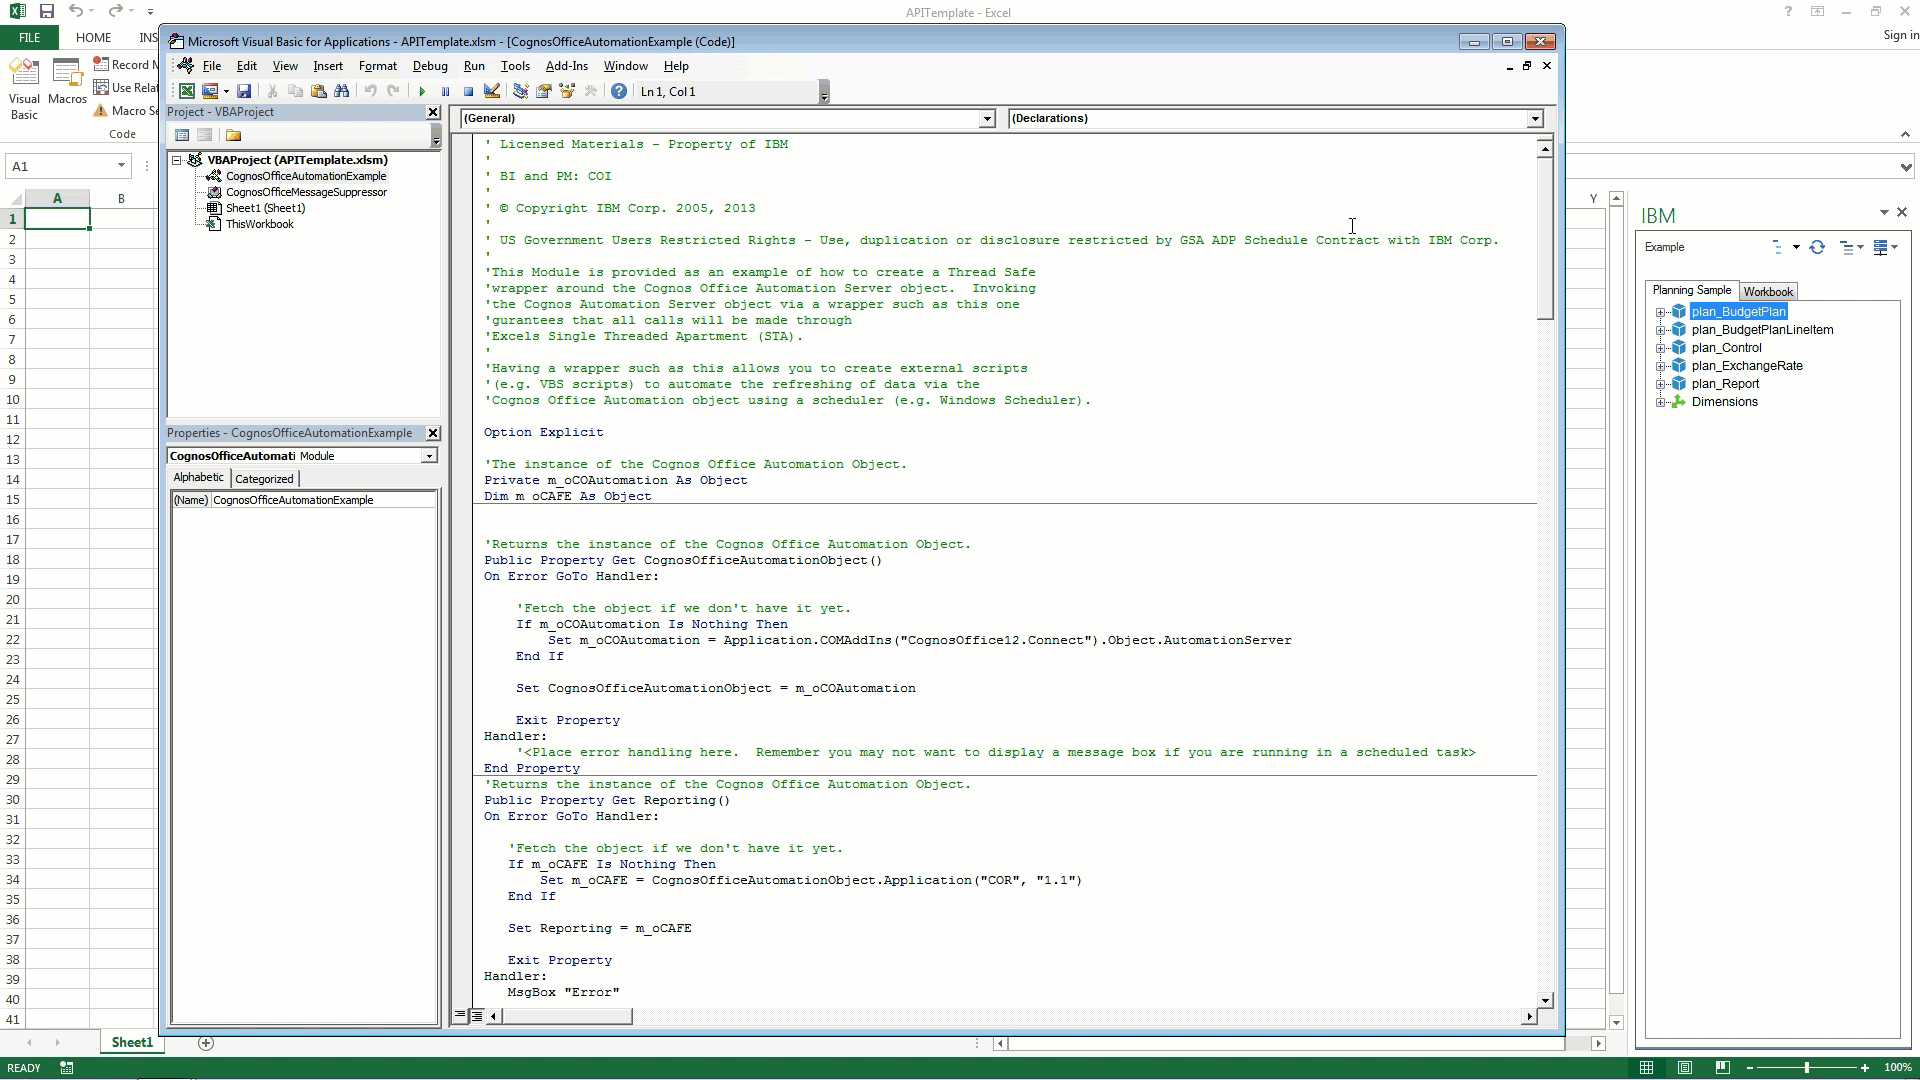Open the Add-Ins menu in VBA editor

[567, 66]
